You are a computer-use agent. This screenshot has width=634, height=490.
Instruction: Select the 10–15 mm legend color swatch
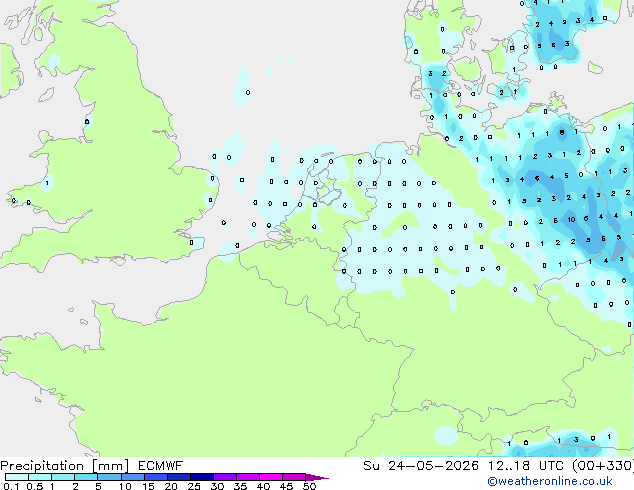point(132,477)
